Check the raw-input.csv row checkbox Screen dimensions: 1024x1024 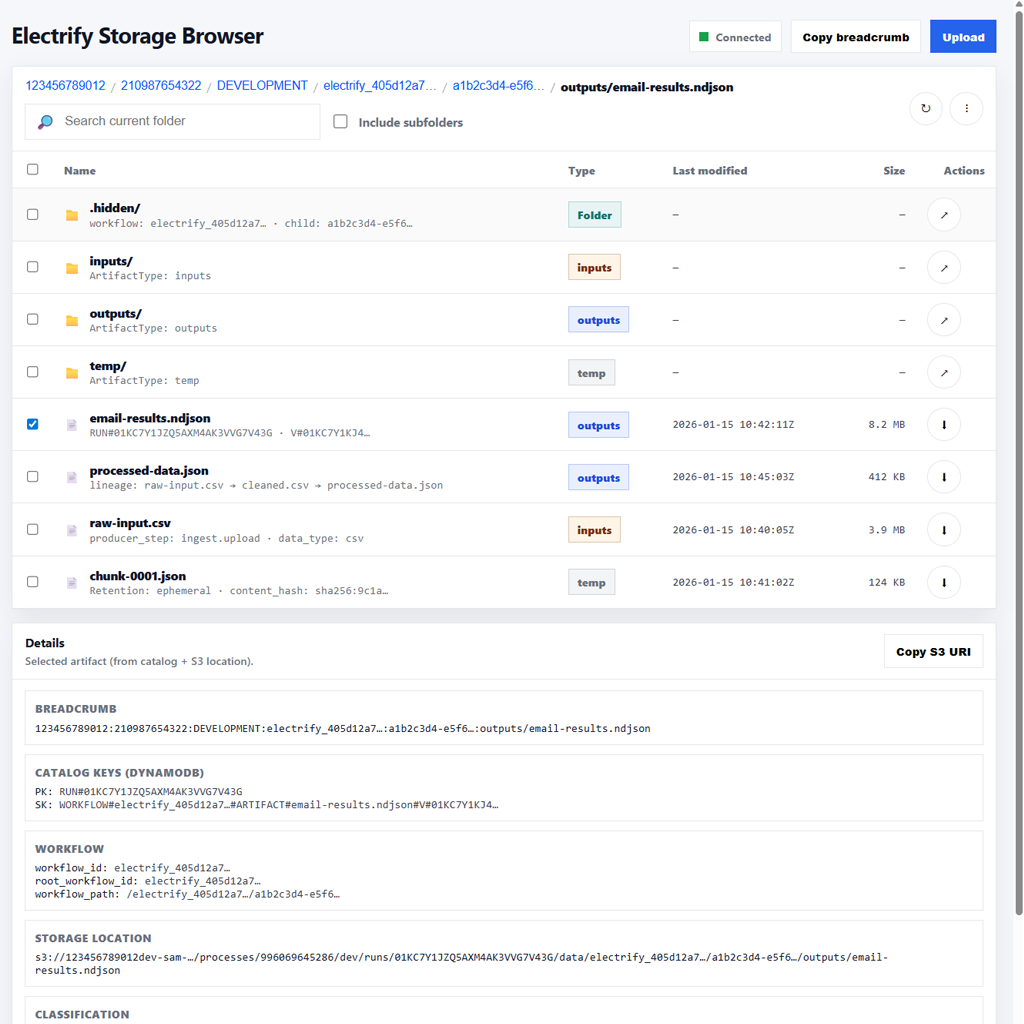click(x=33, y=529)
